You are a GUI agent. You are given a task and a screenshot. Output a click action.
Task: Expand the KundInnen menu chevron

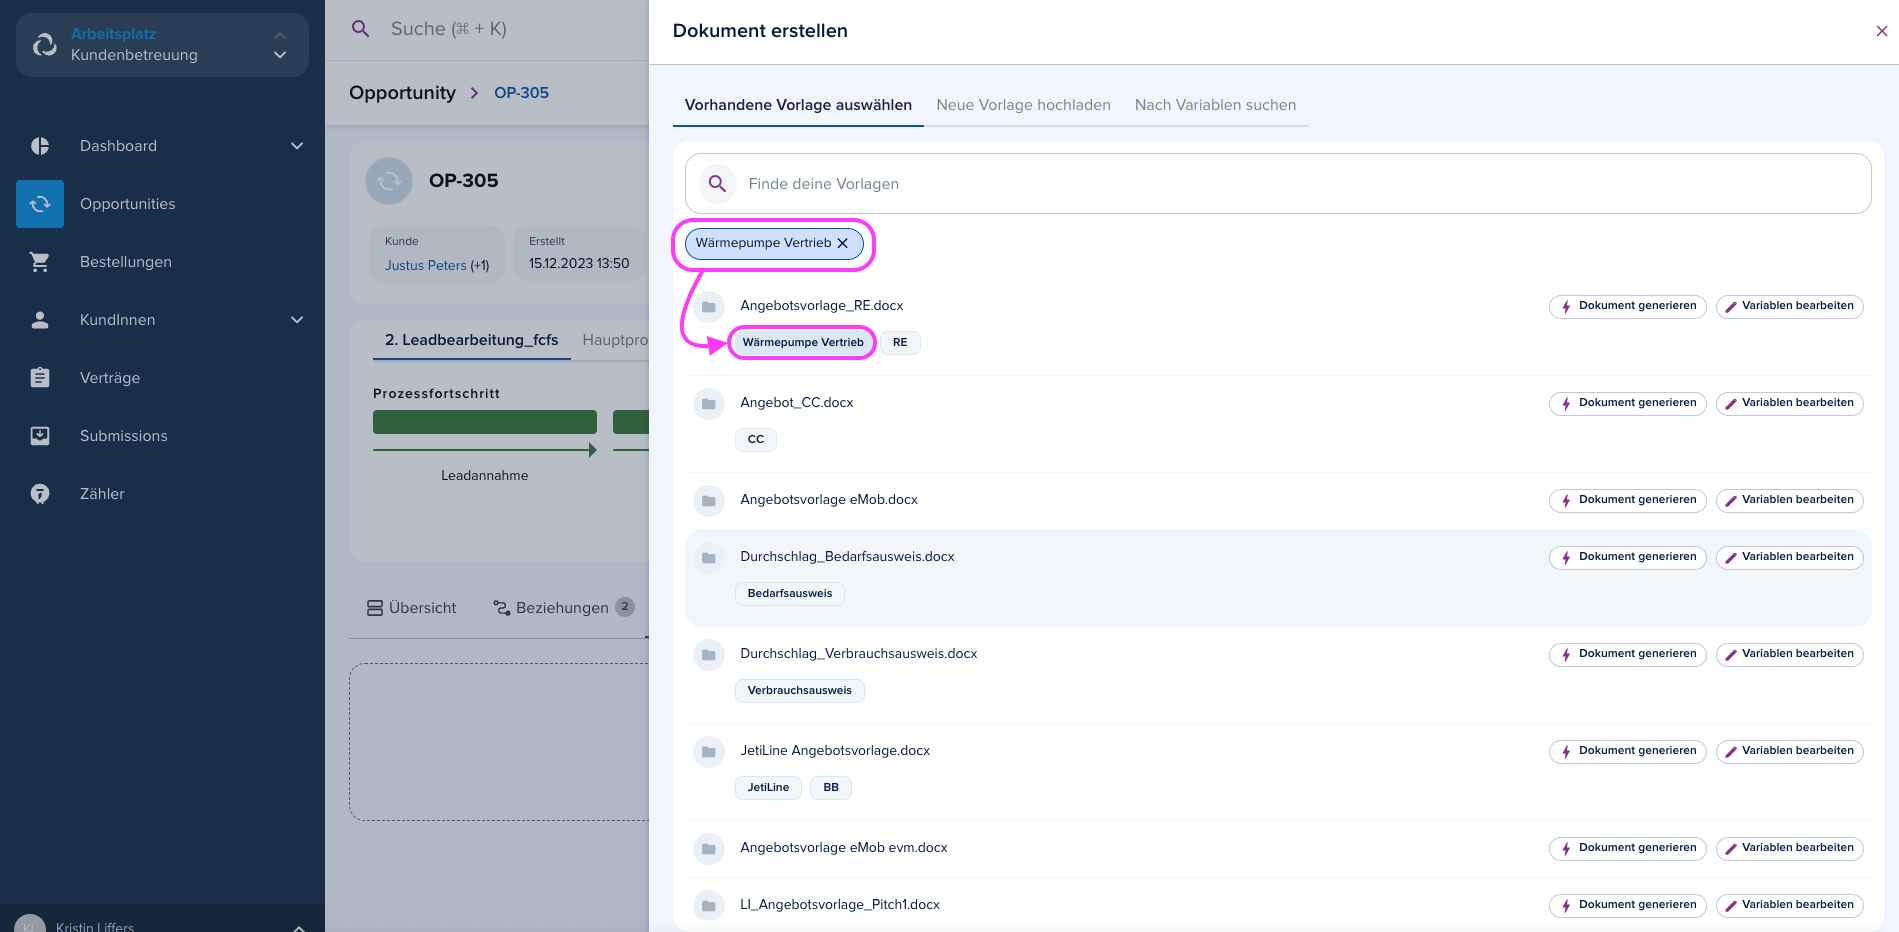tap(297, 320)
